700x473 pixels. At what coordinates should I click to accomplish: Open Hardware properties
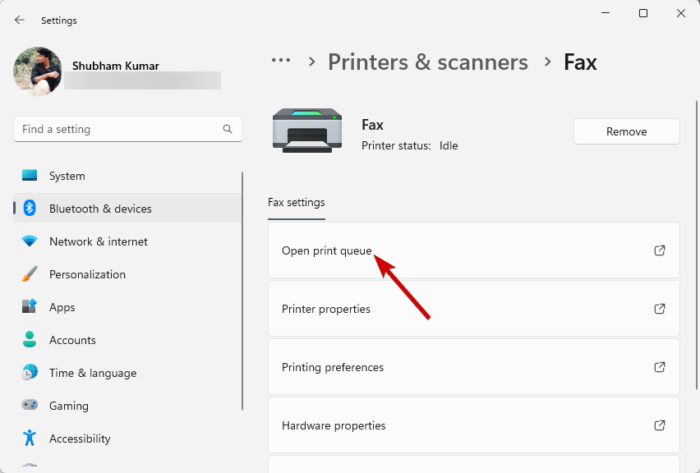pos(474,425)
